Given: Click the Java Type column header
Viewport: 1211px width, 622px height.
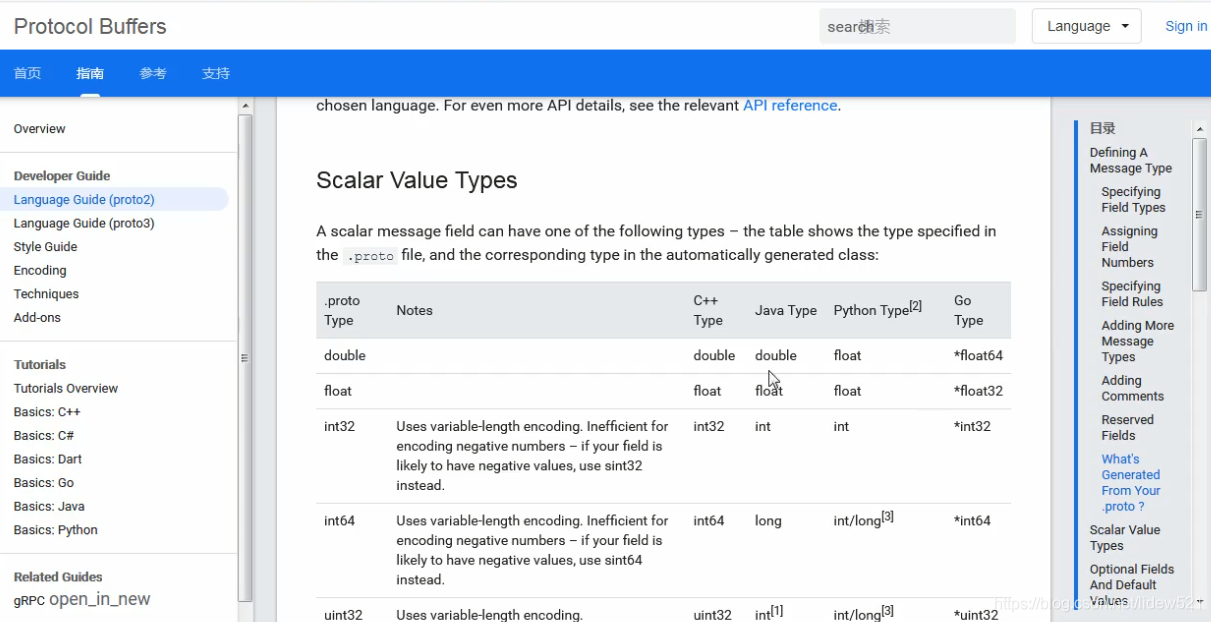Looking at the screenshot, I should pos(786,310).
